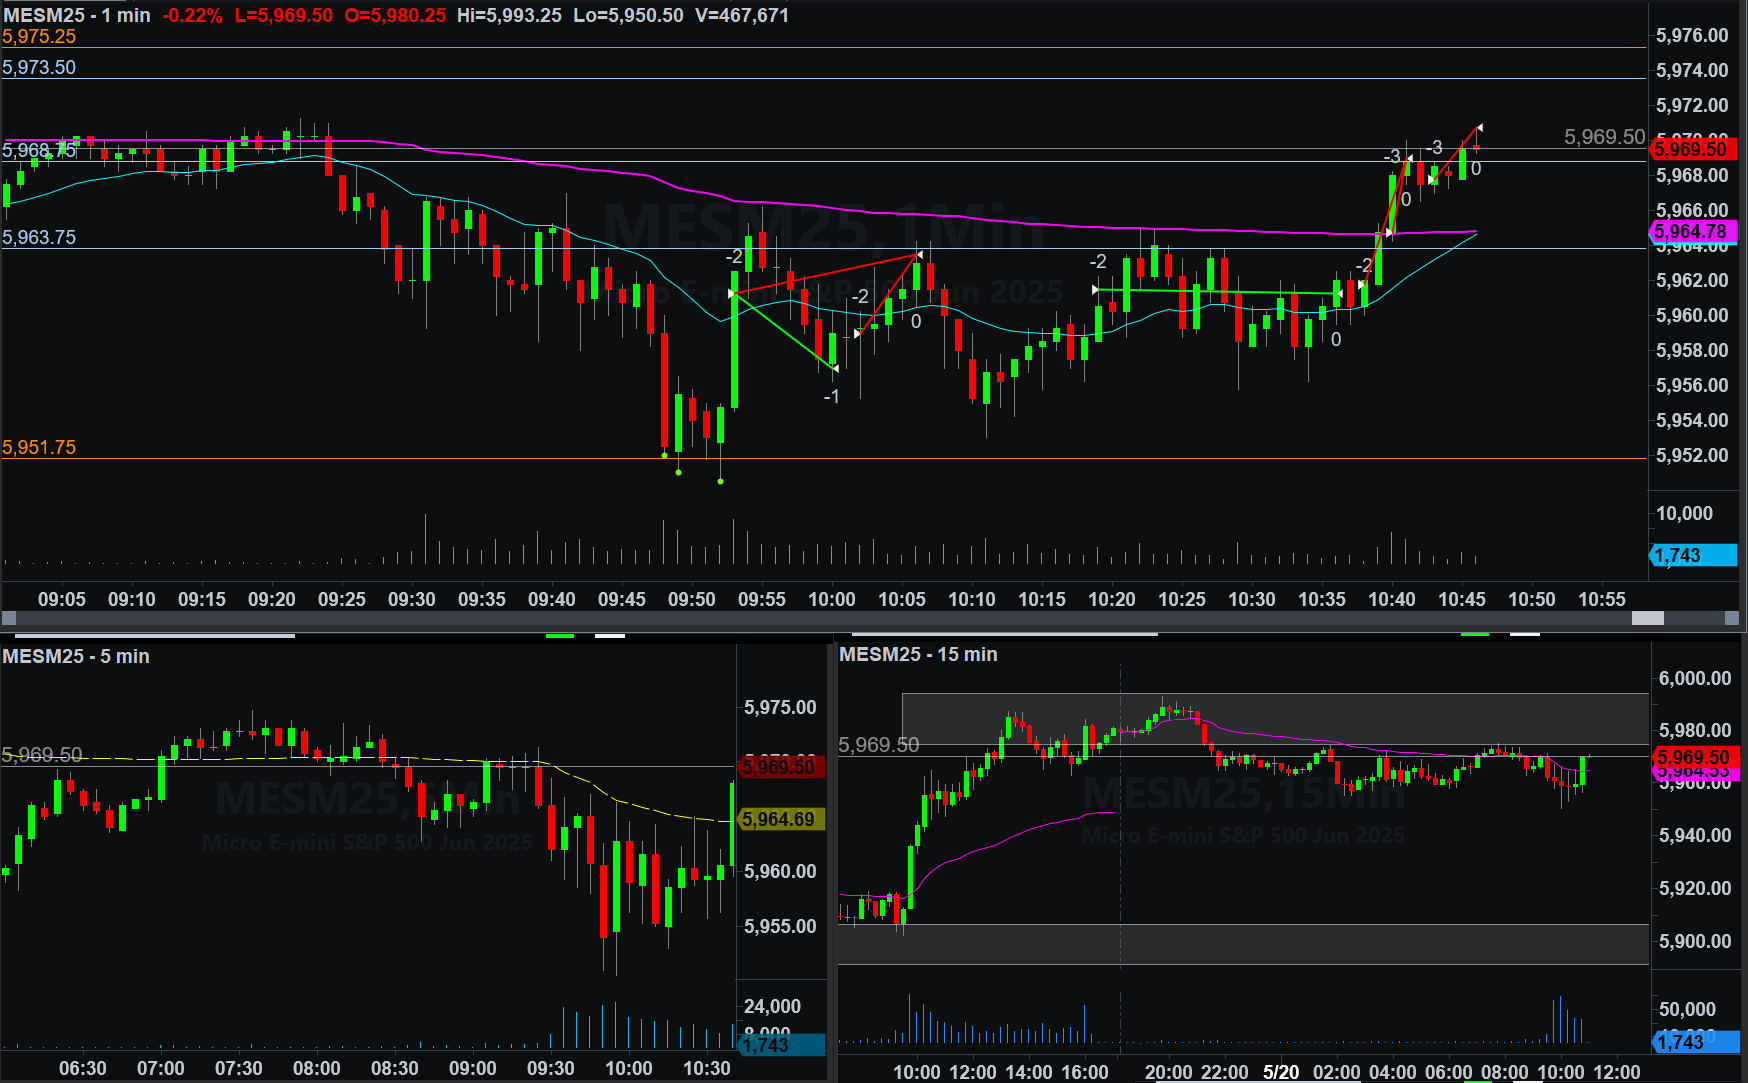The image size is (1748, 1083).
Task: Select the red 5,969.50 last price tag on 1-min axis
Action: click(x=1694, y=149)
